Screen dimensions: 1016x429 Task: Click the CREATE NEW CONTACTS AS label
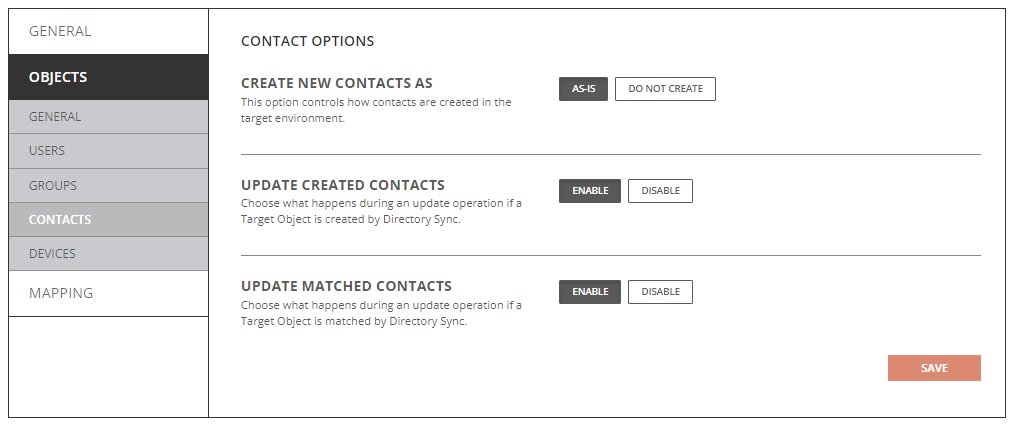[x=337, y=83]
